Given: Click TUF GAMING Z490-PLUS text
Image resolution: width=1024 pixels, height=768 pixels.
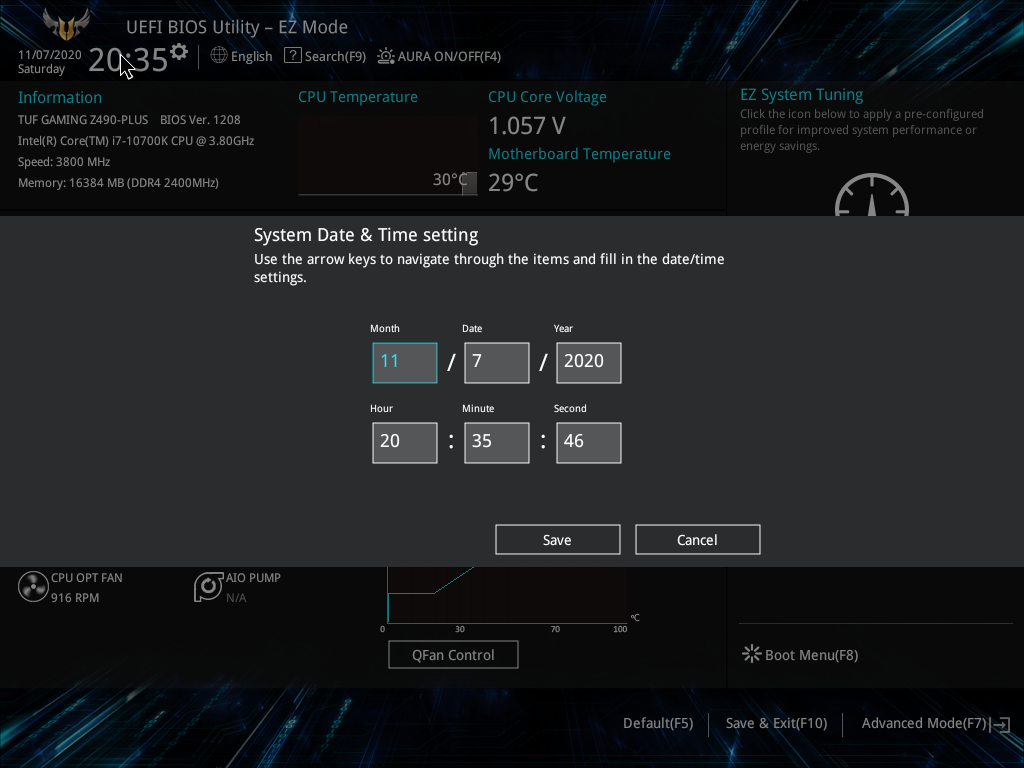Looking at the screenshot, I should [83, 120].
